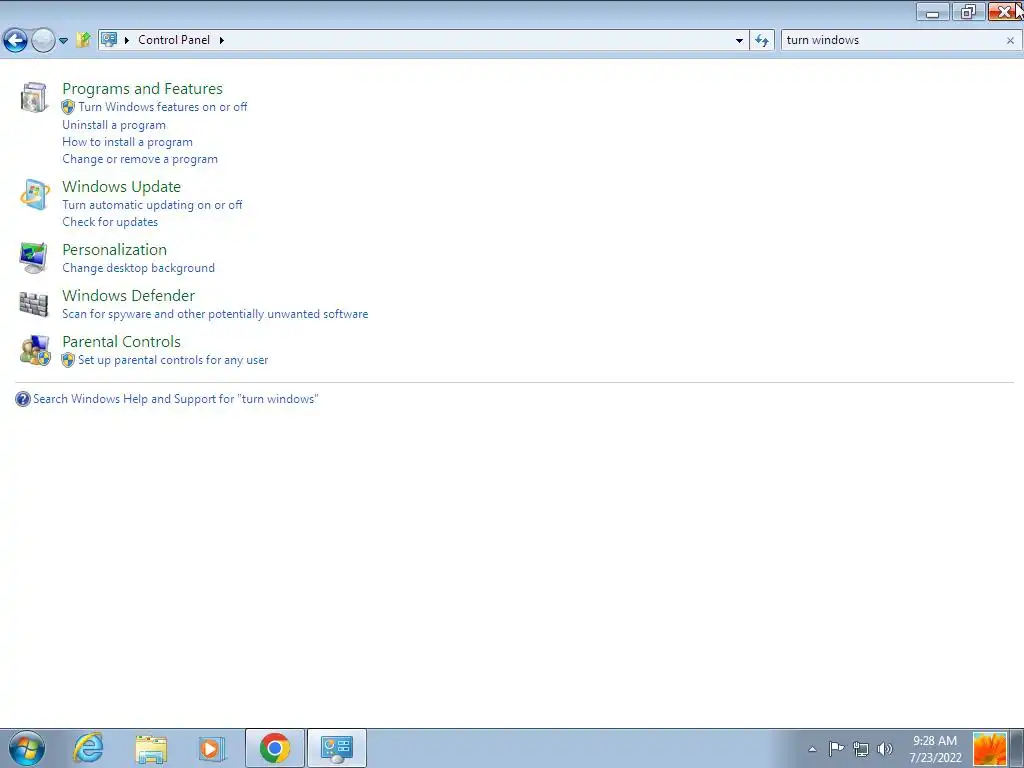Click the Personalization monitor icon
This screenshot has height=768, width=1024.
coord(34,257)
